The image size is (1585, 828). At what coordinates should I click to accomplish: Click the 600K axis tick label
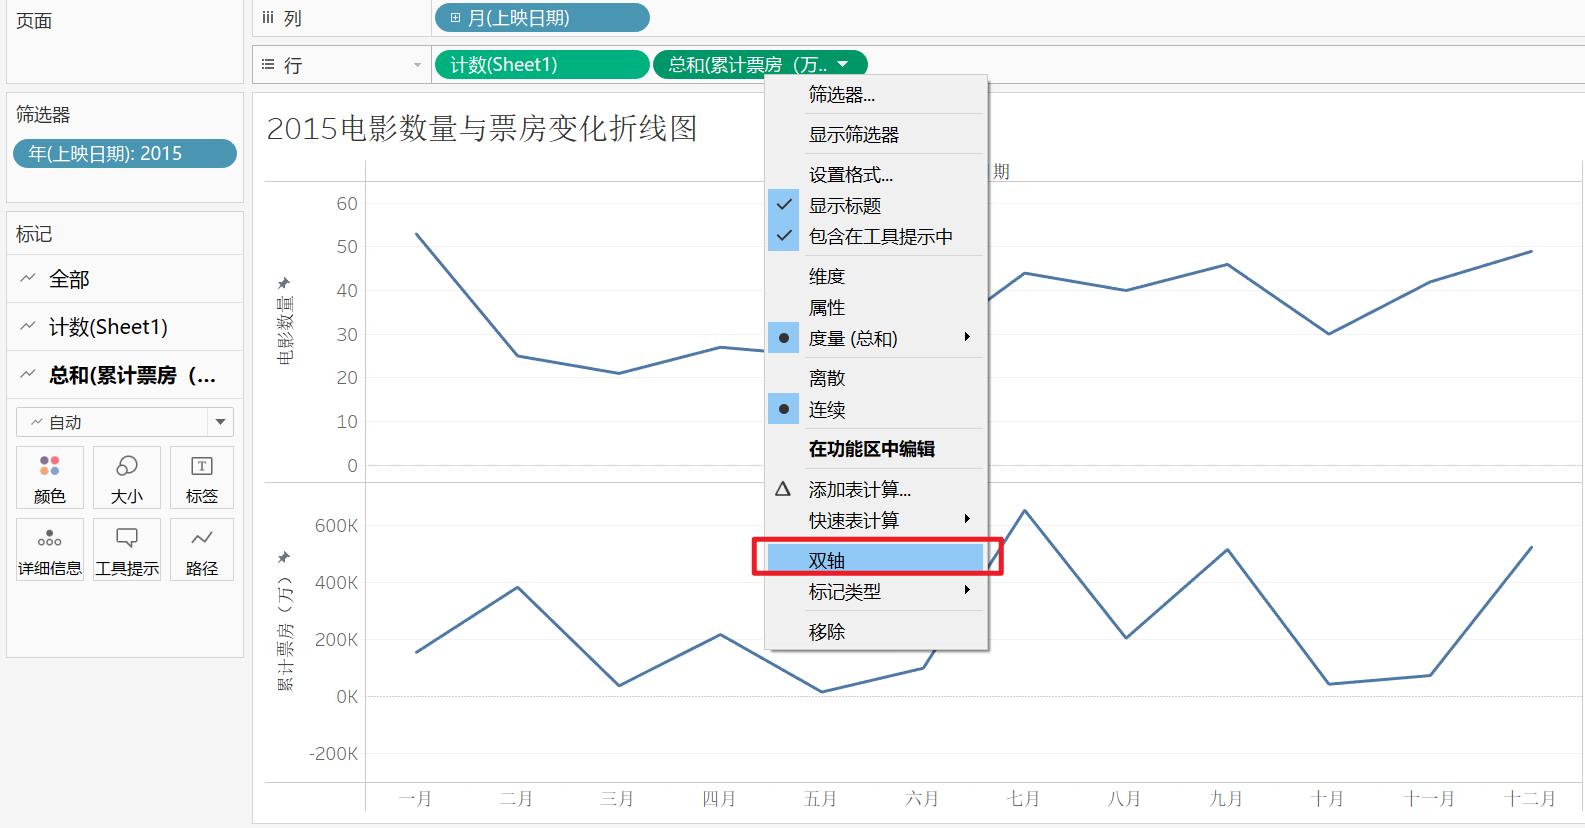tap(336, 525)
